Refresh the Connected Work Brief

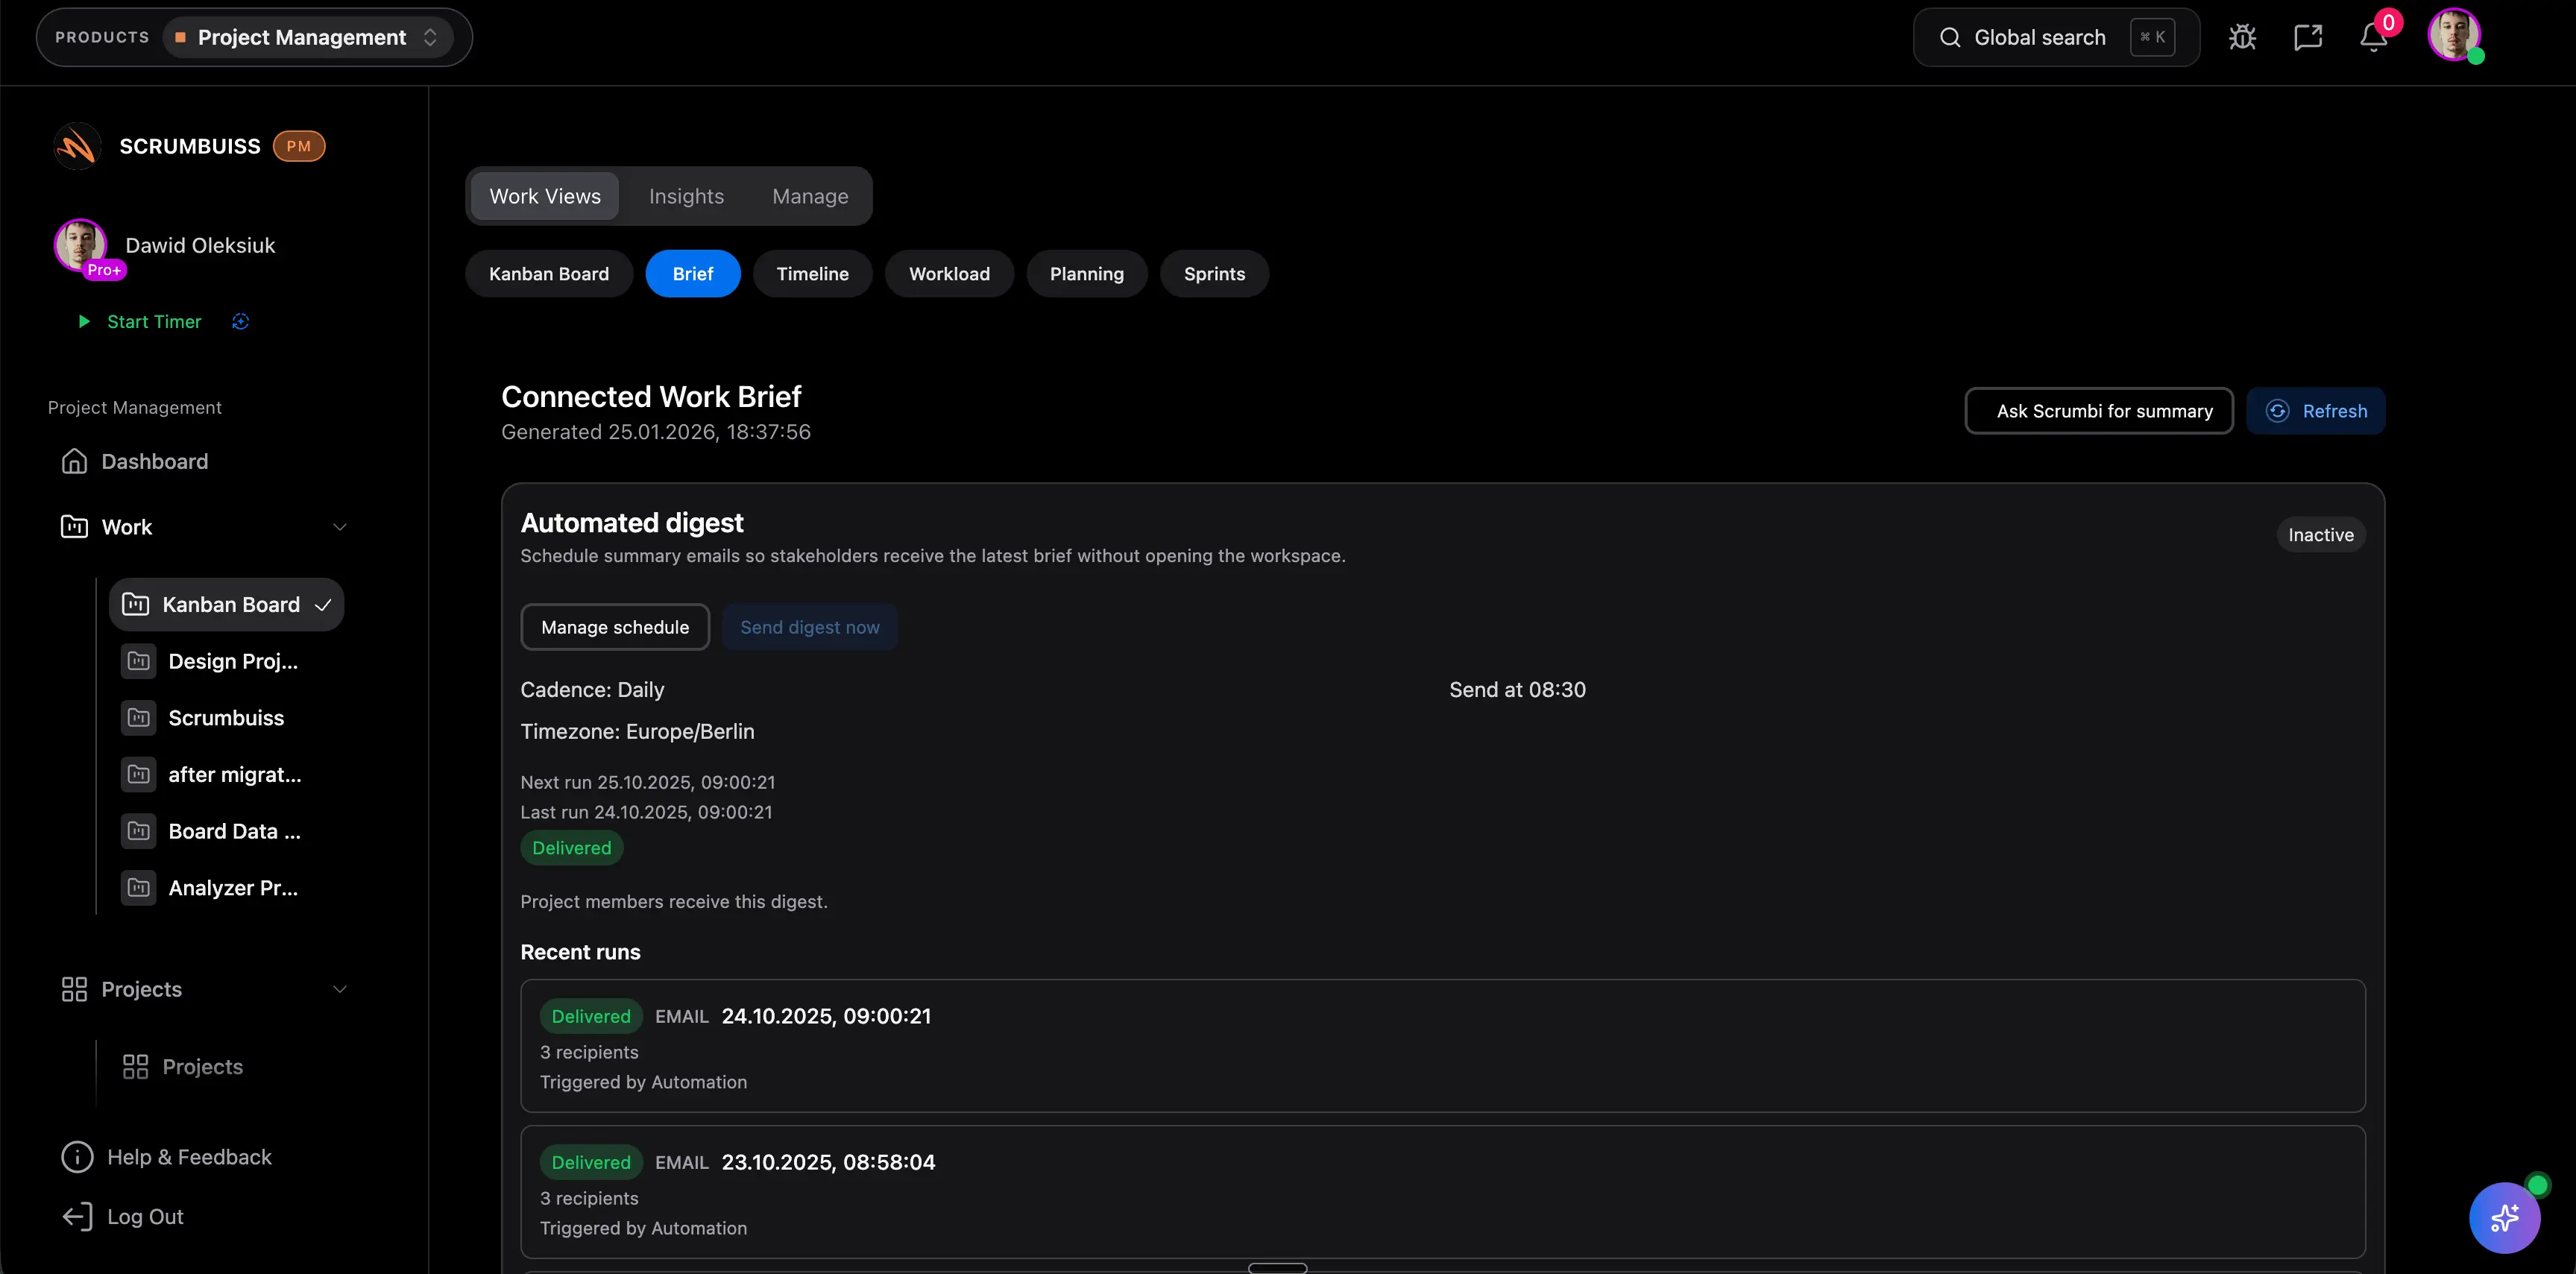pos(2316,410)
